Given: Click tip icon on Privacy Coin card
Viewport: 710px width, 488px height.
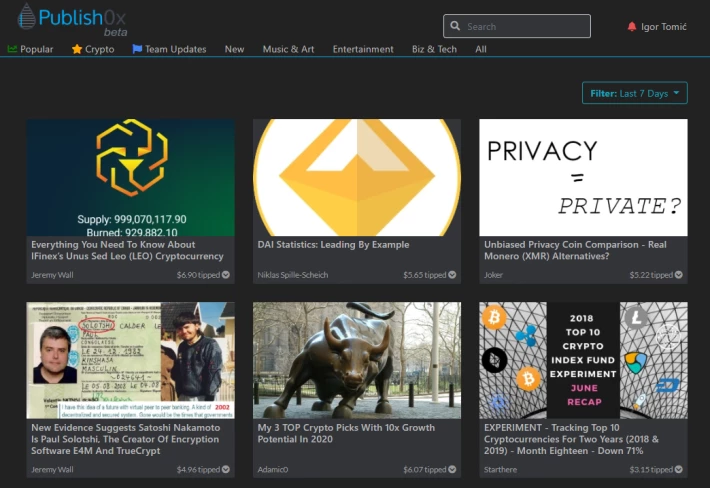Looking at the screenshot, I should (678, 275).
